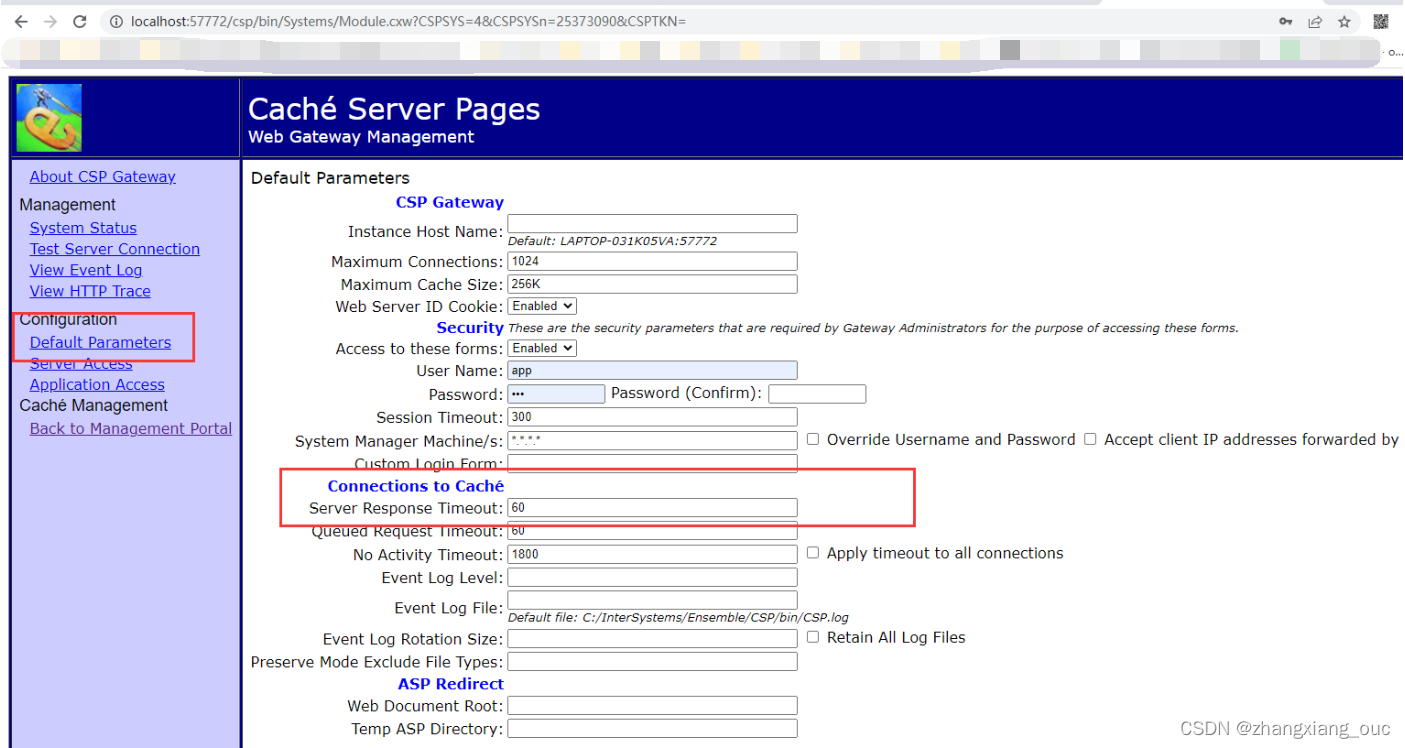Click the Event Log Rotation Size field
Screen dimensions: 1405x748
point(652,638)
